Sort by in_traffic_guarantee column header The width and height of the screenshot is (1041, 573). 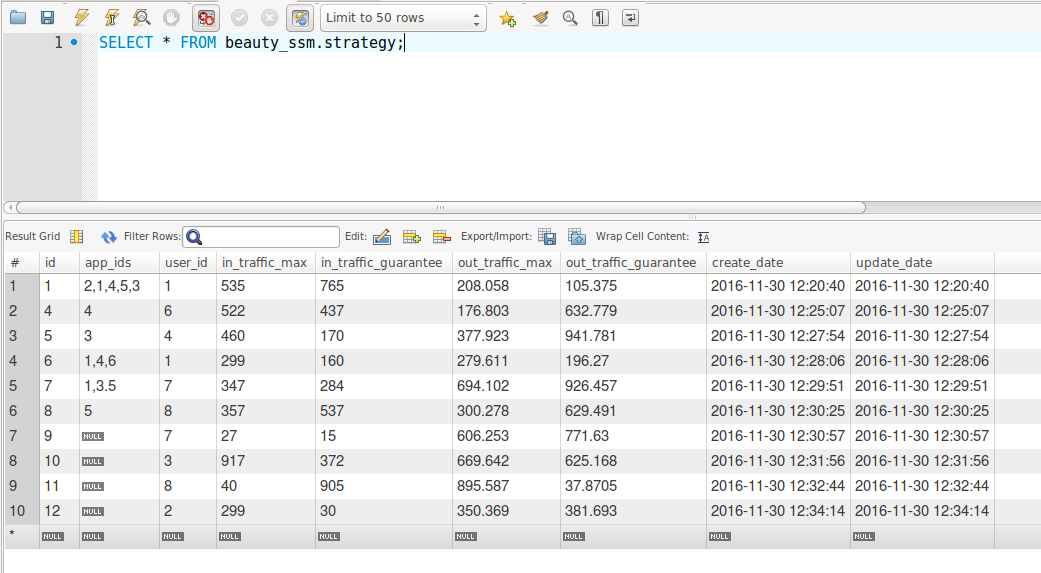[384, 262]
